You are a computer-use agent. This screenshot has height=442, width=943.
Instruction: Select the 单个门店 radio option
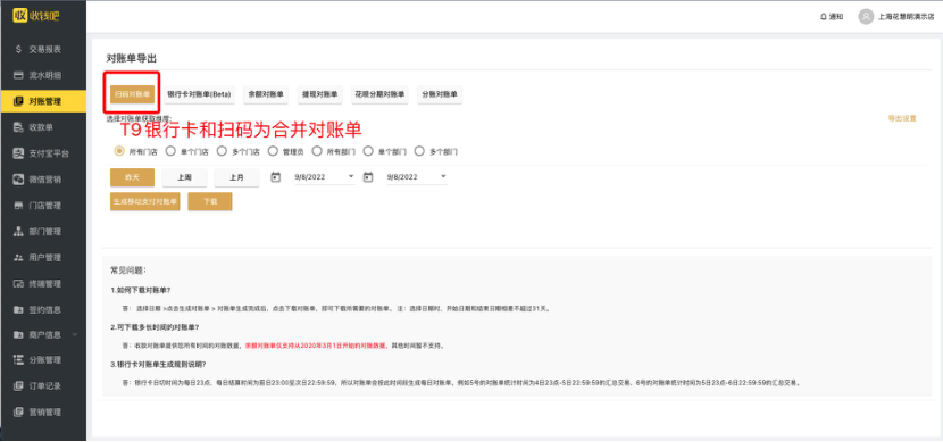click(170, 152)
